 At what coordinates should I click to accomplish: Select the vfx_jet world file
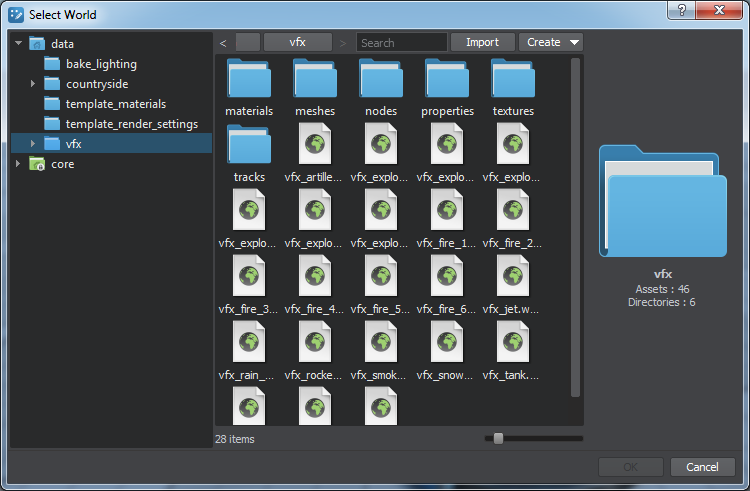coord(513,277)
